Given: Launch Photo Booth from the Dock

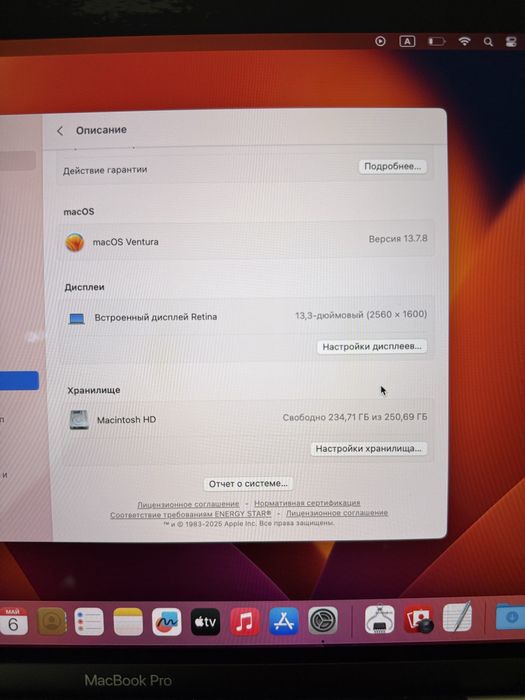Looking at the screenshot, I should pos(418,619).
